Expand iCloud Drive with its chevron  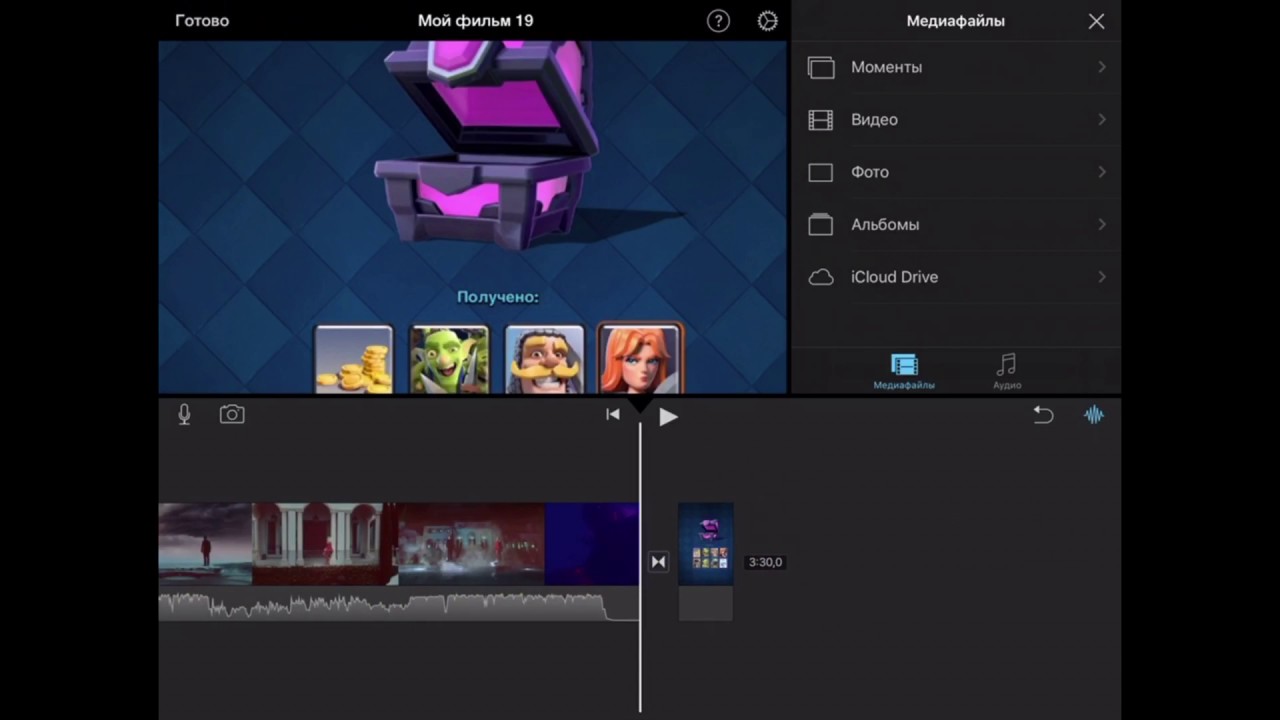tap(1102, 277)
